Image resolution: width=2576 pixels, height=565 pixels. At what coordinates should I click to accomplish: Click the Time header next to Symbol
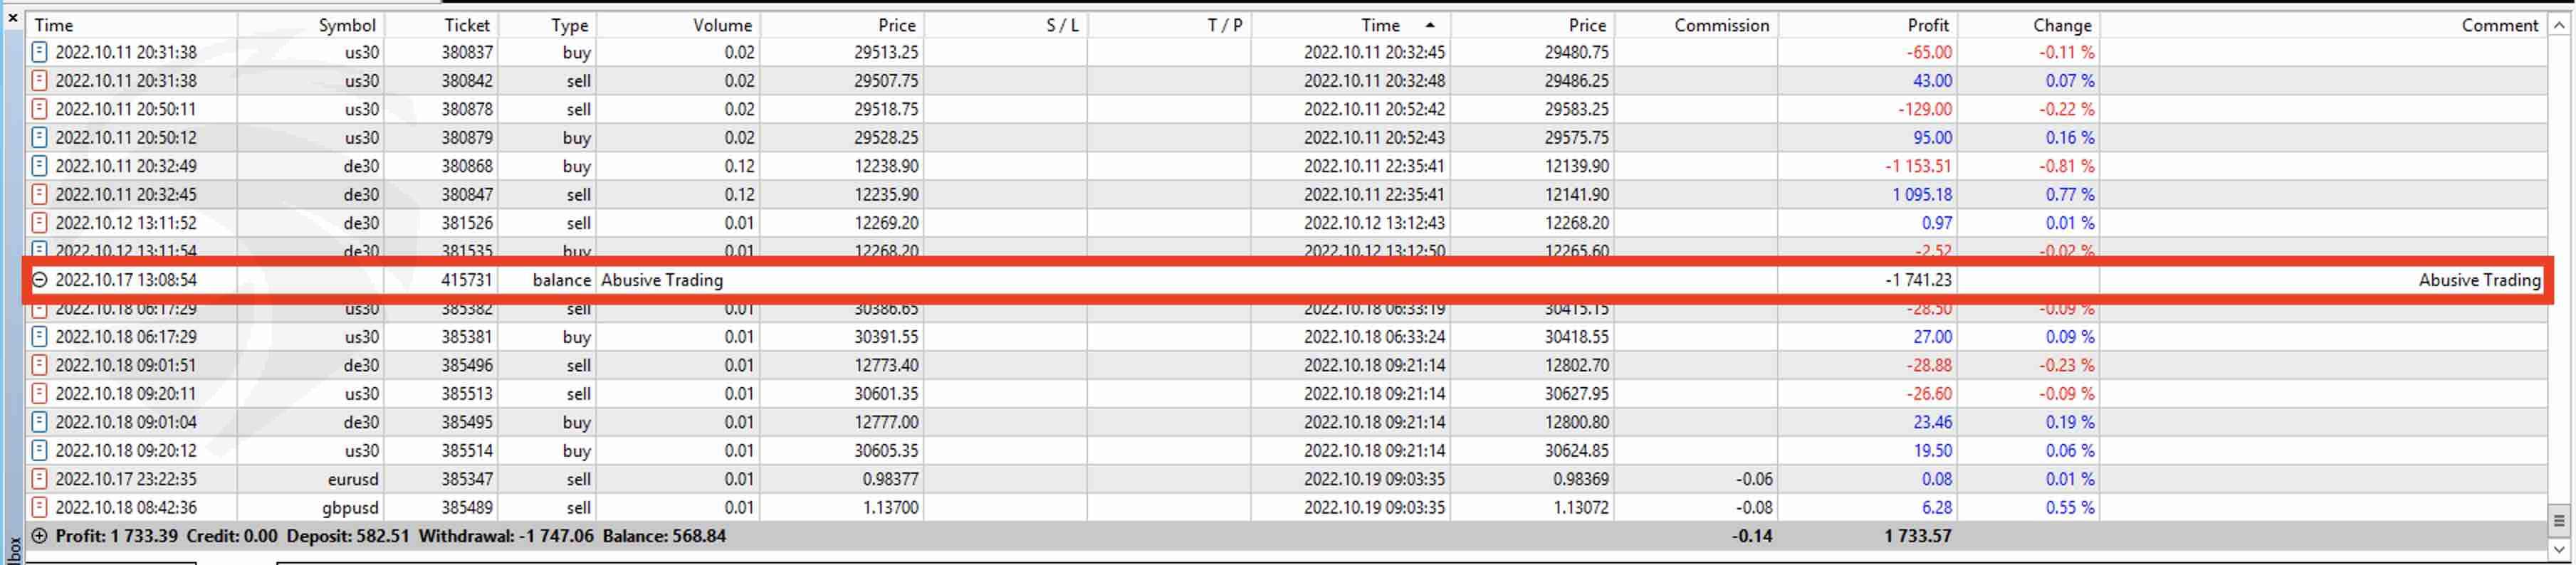click(x=131, y=25)
